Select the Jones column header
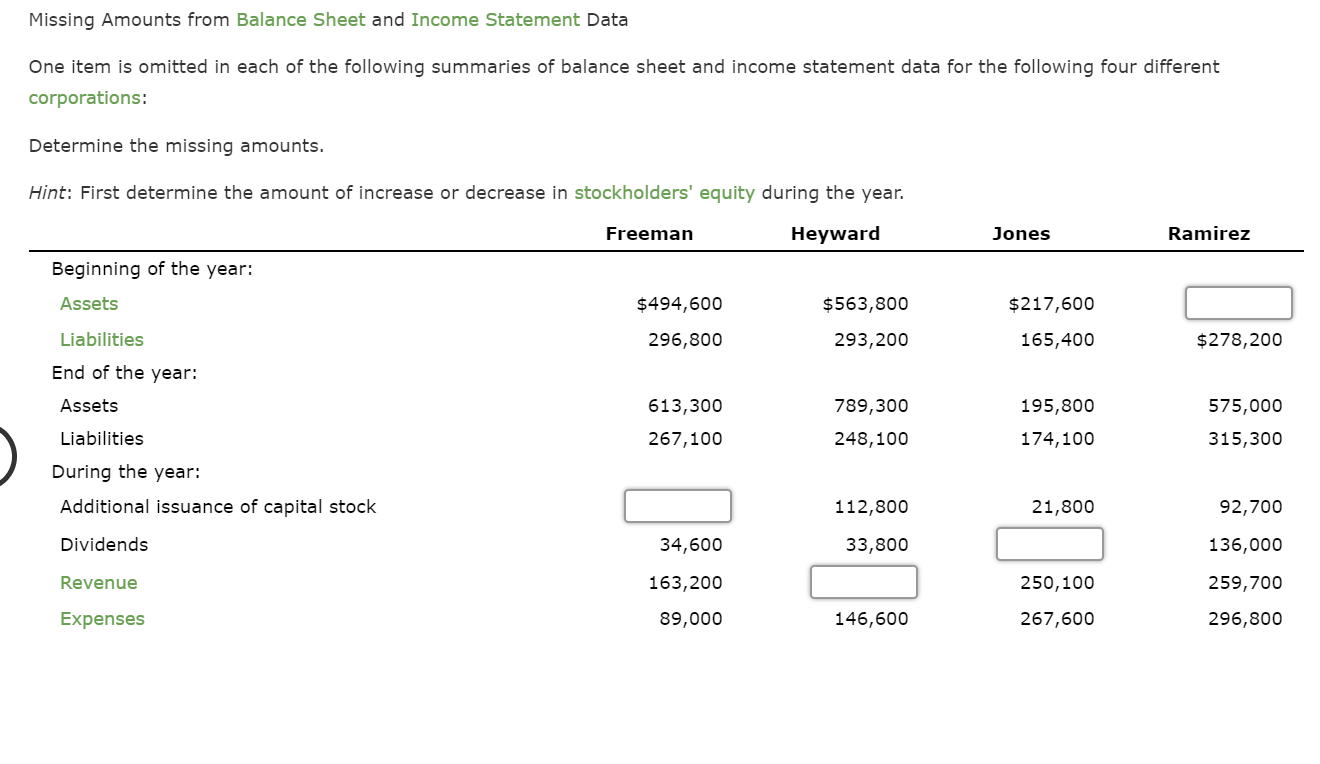 coord(1021,233)
